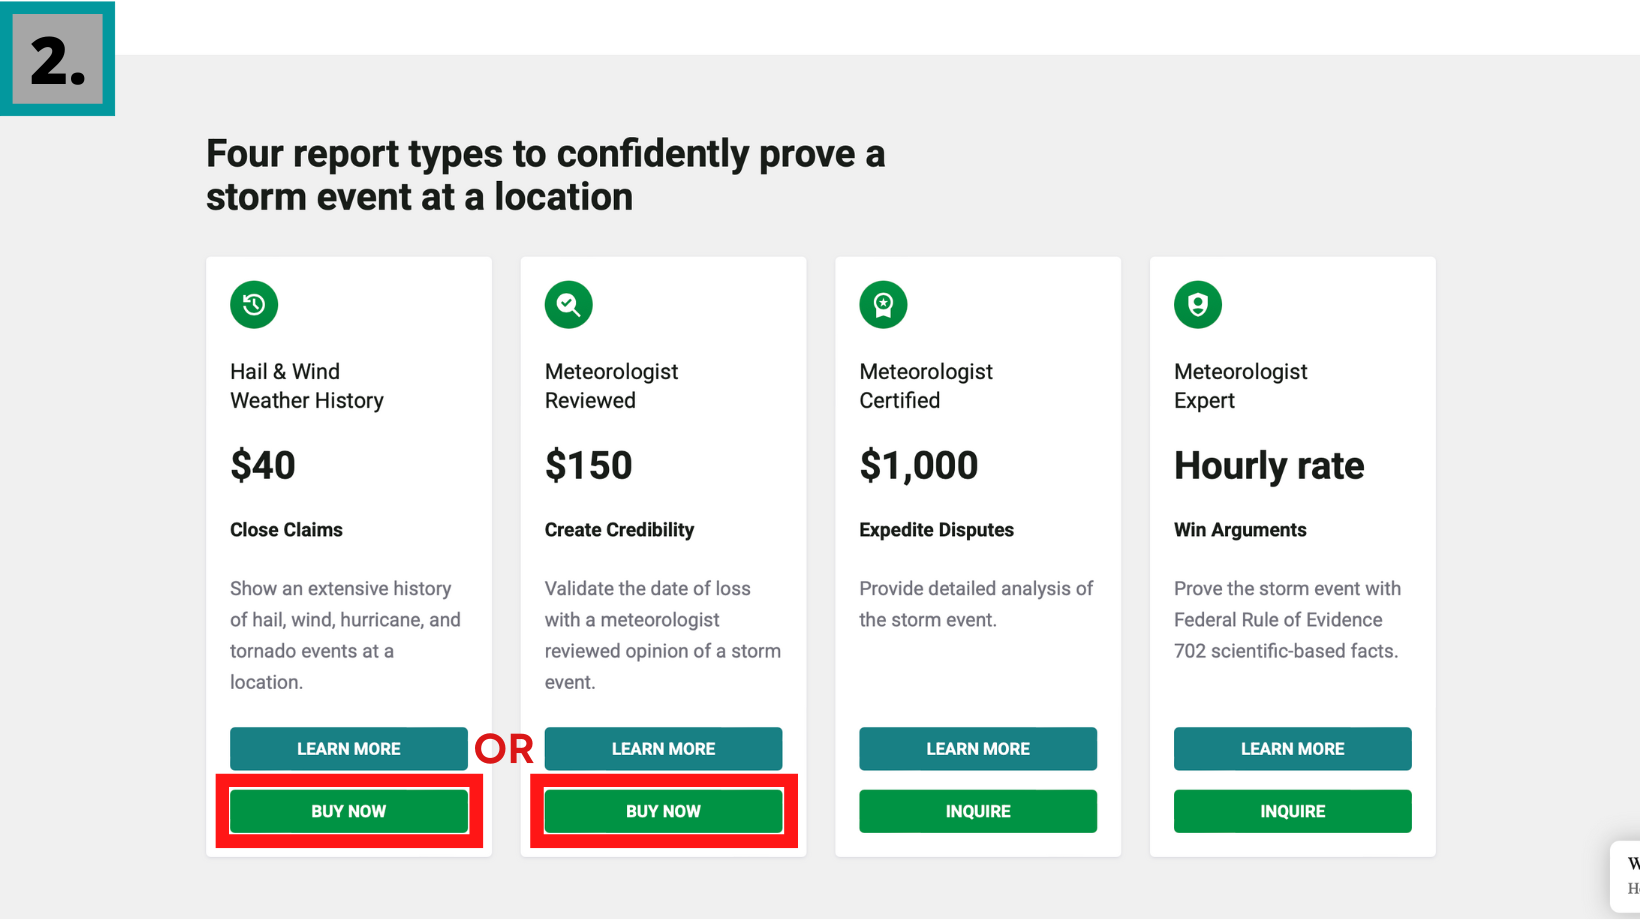Screen dimensions: 1640x924
Task: Open Learn More for Hail & Wind
Action: pyautogui.click(x=349, y=749)
